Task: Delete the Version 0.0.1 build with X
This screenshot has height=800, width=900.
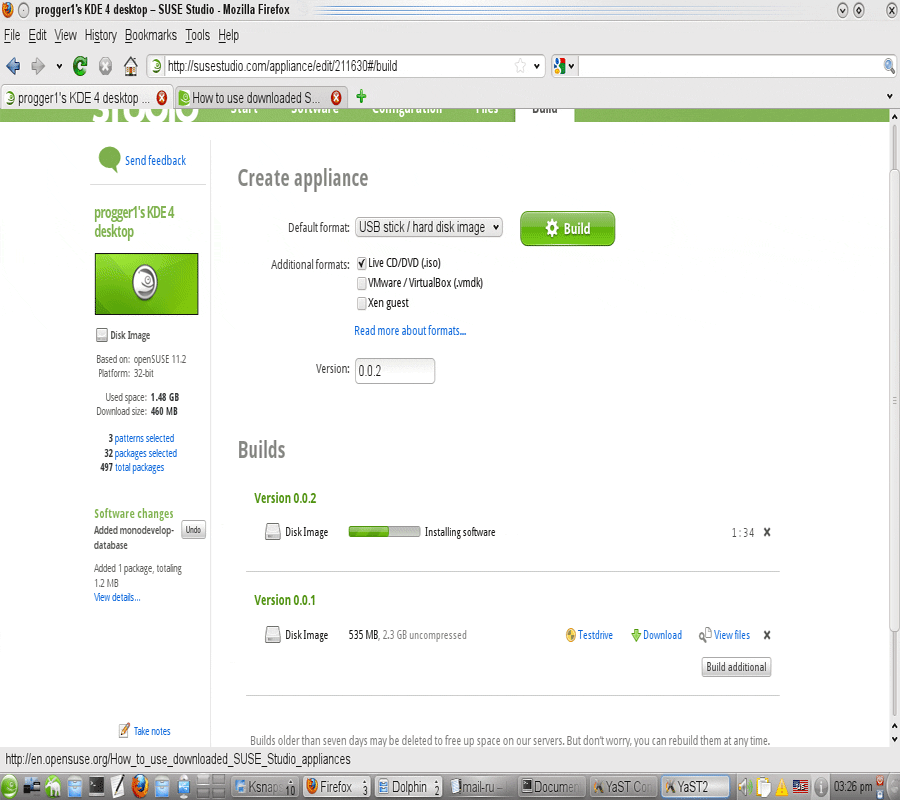Action: 767,635
